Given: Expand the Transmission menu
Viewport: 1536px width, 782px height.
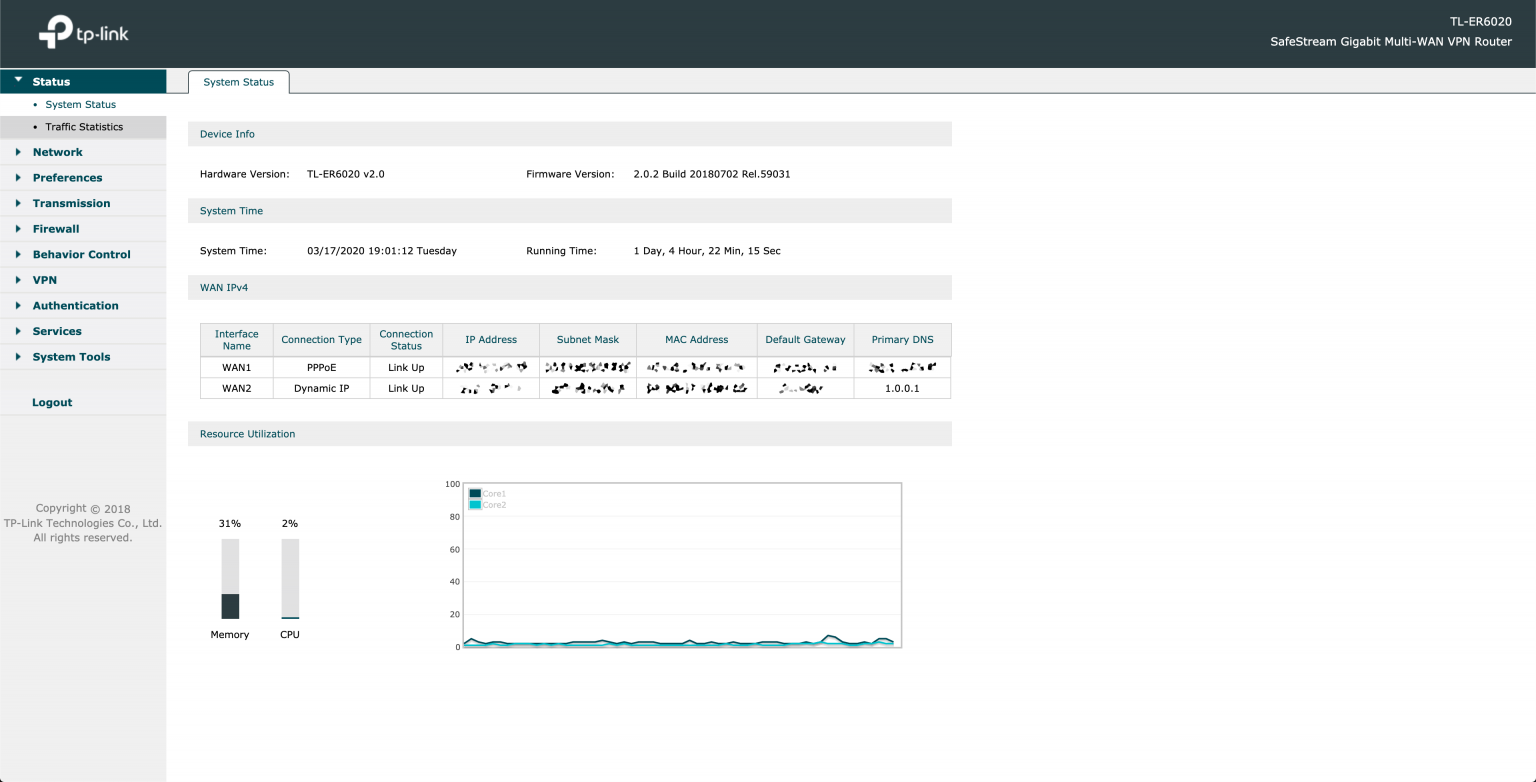Looking at the screenshot, I should coord(83,203).
